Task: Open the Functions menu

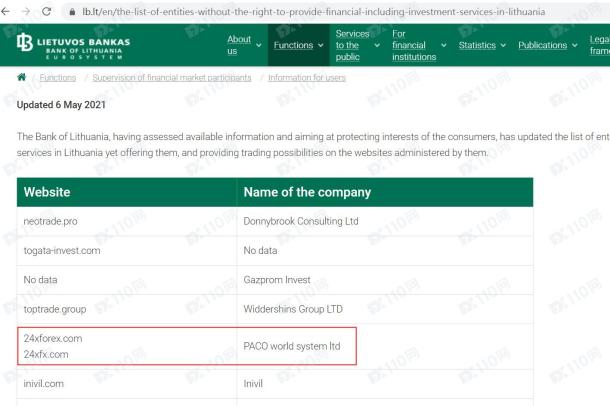Action: [x=293, y=45]
